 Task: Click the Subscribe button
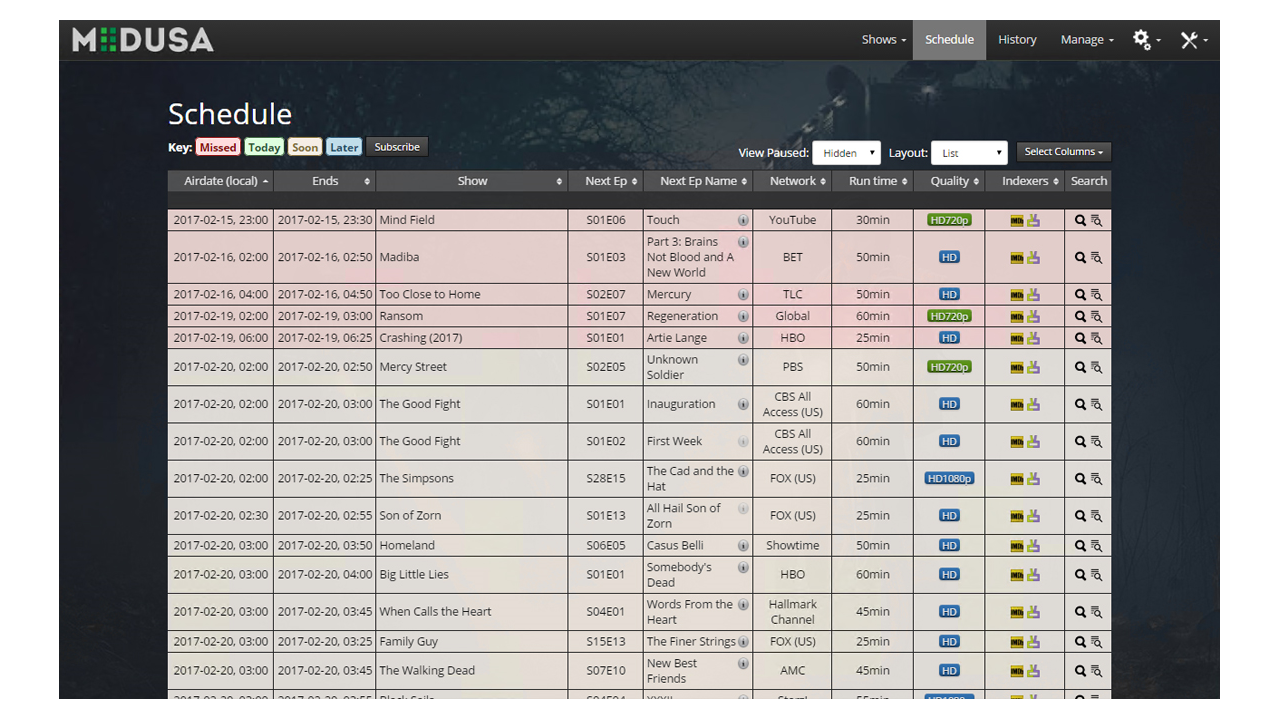(397, 147)
